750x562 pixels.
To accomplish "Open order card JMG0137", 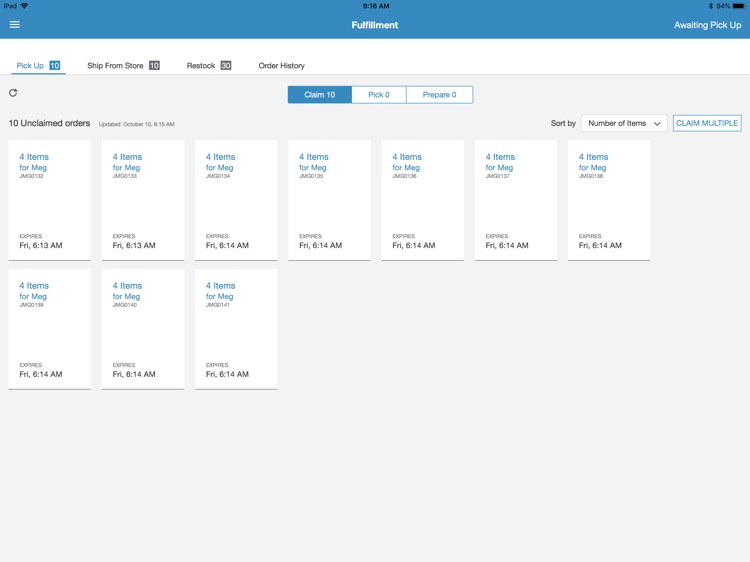I will 516,200.
